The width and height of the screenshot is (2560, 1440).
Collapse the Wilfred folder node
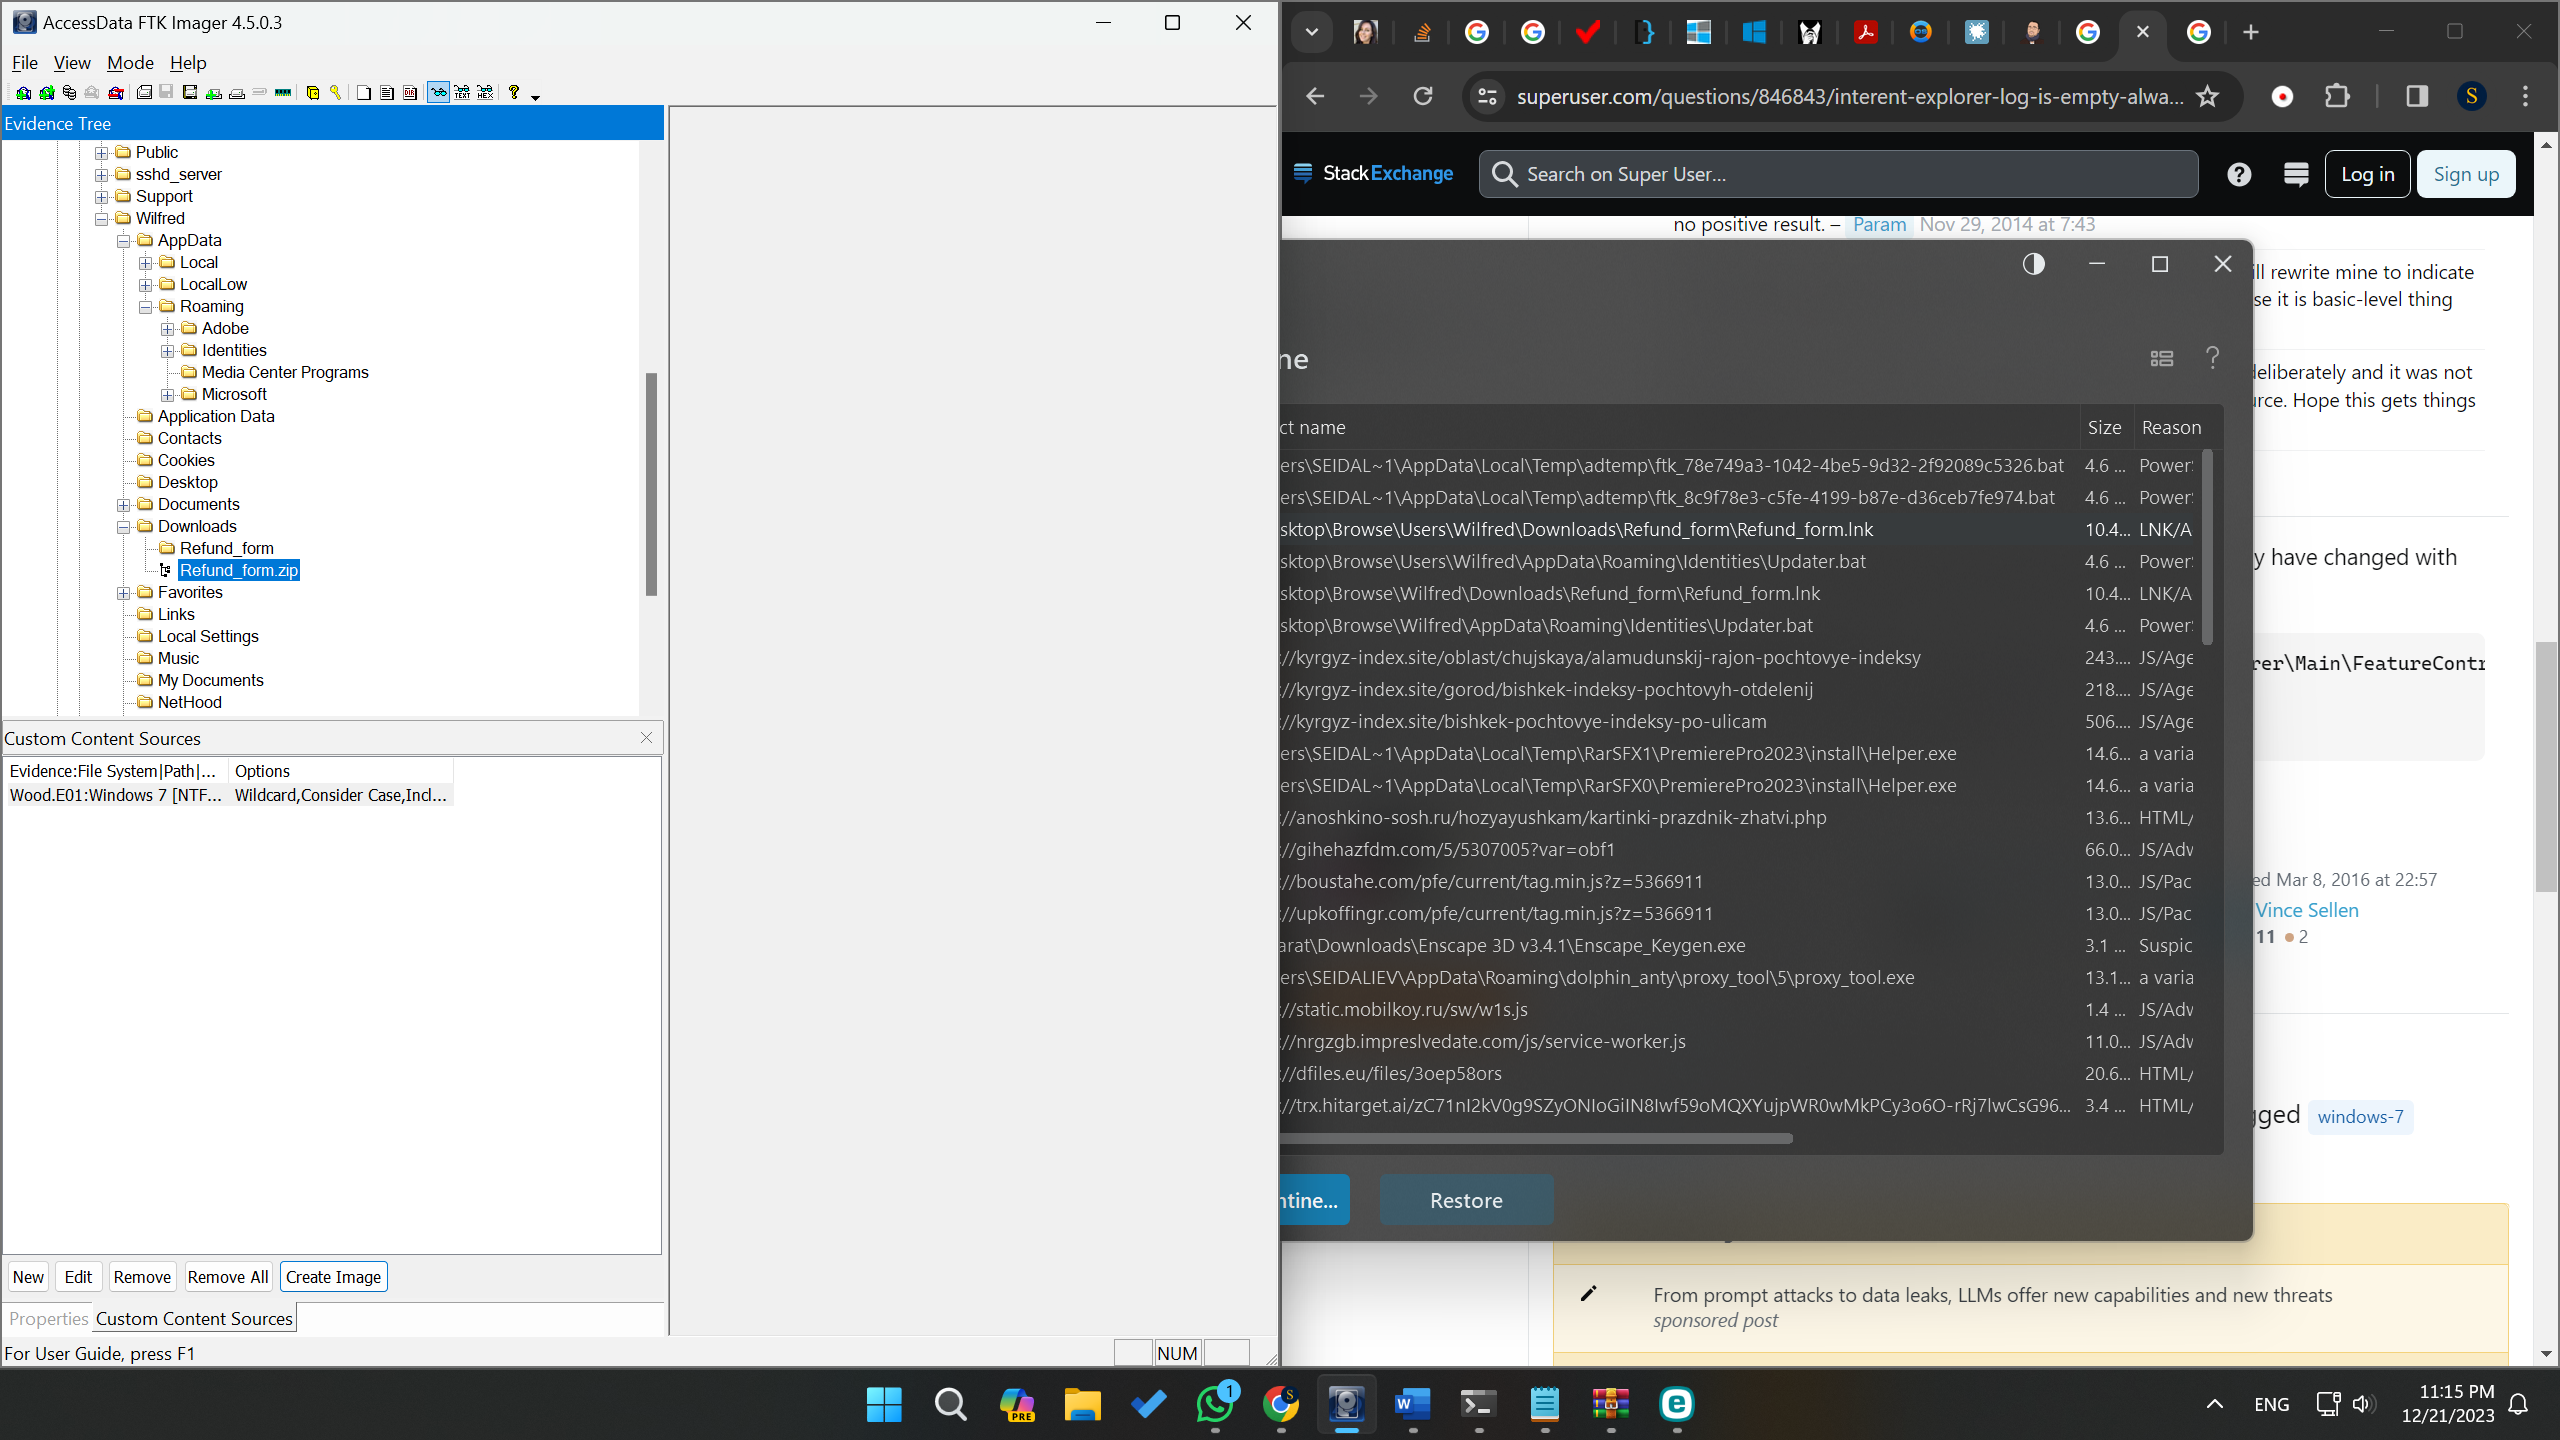(101, 219)
